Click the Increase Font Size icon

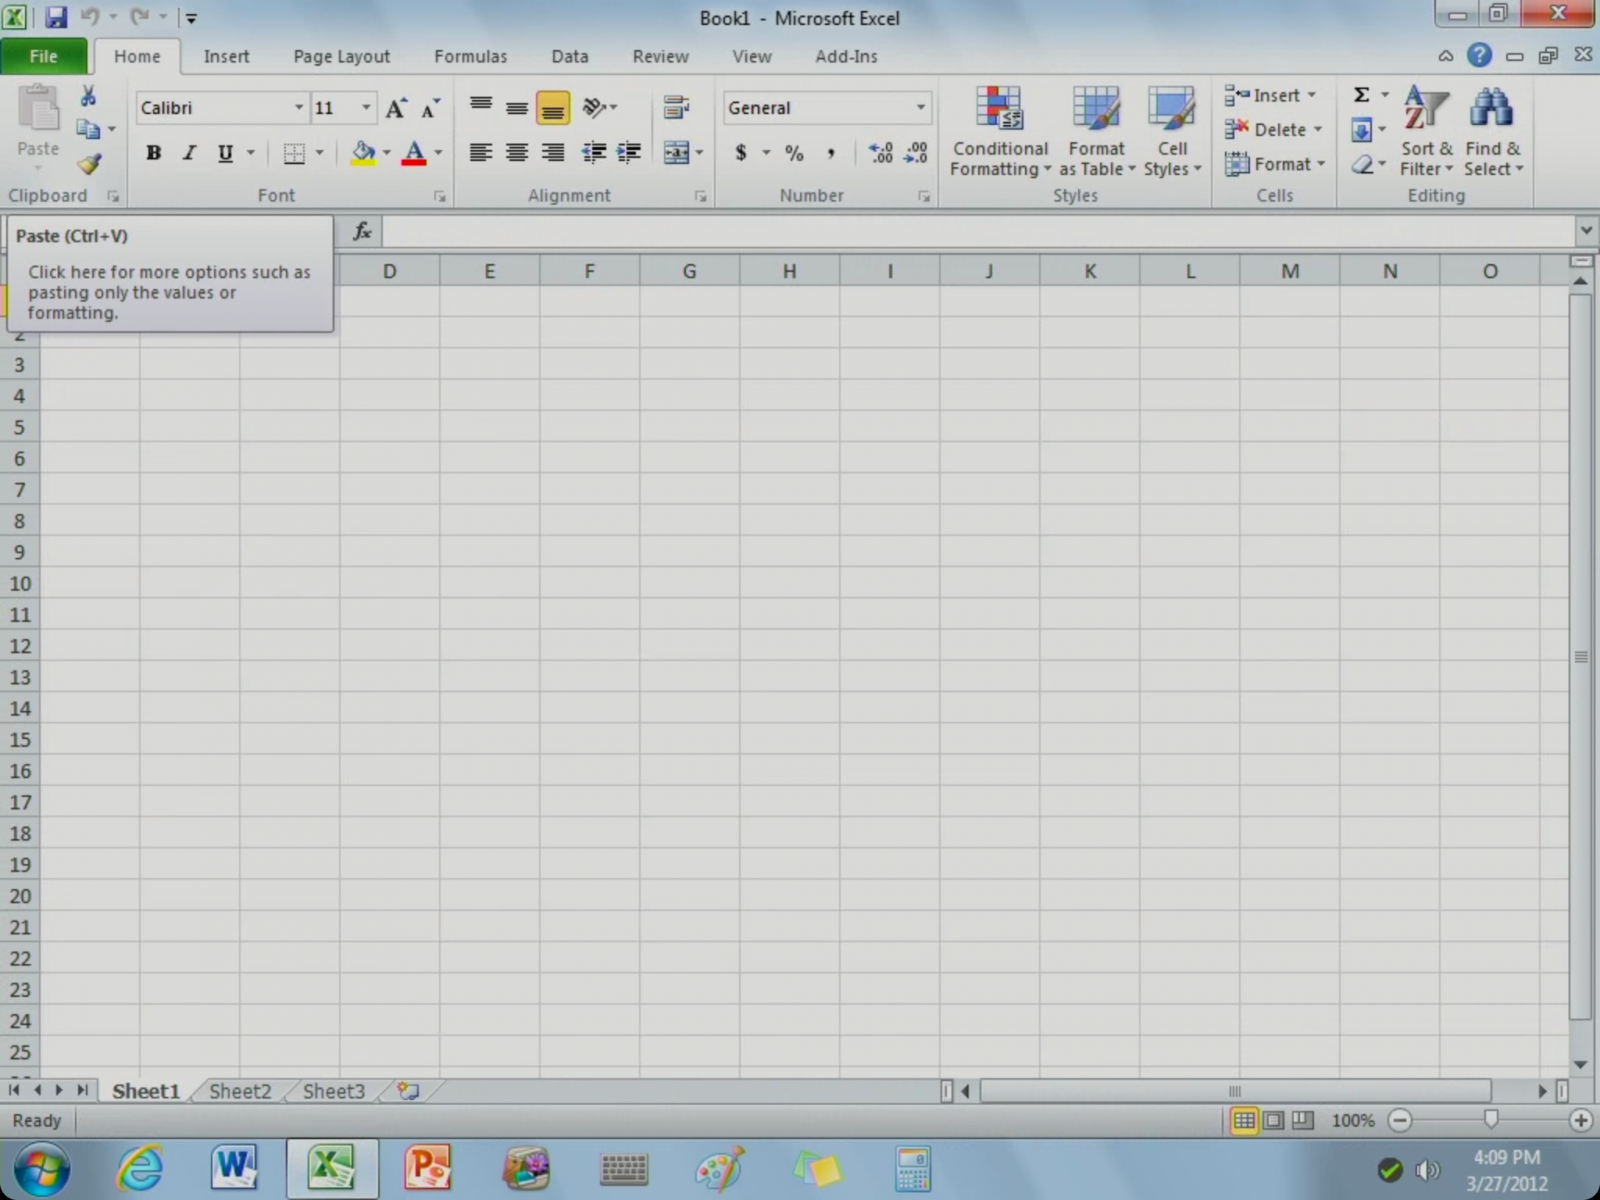[396, 108]
